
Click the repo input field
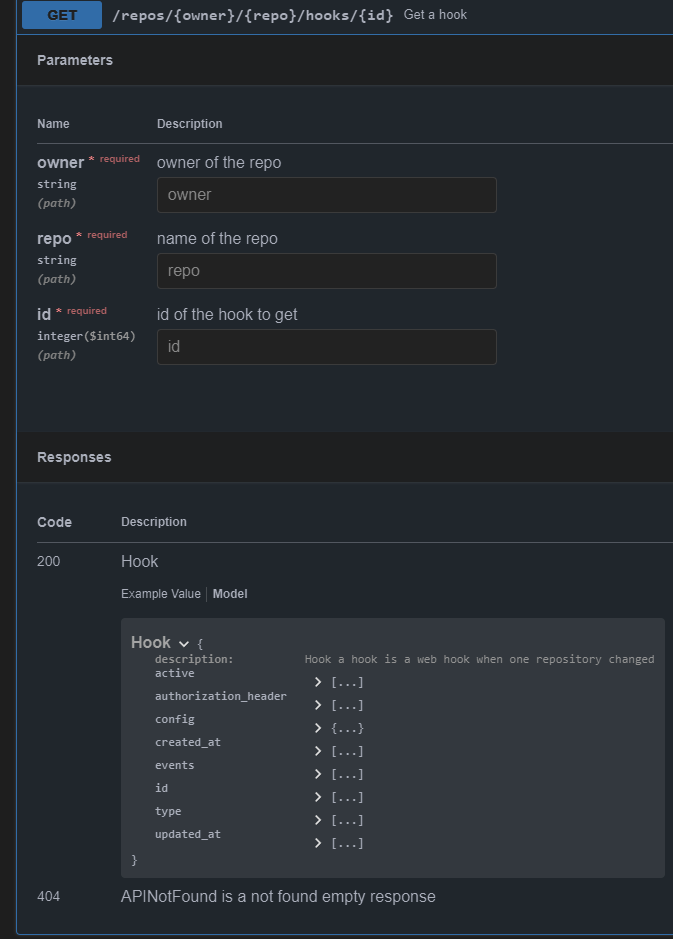pyautogui.click(x=326, y=271)
